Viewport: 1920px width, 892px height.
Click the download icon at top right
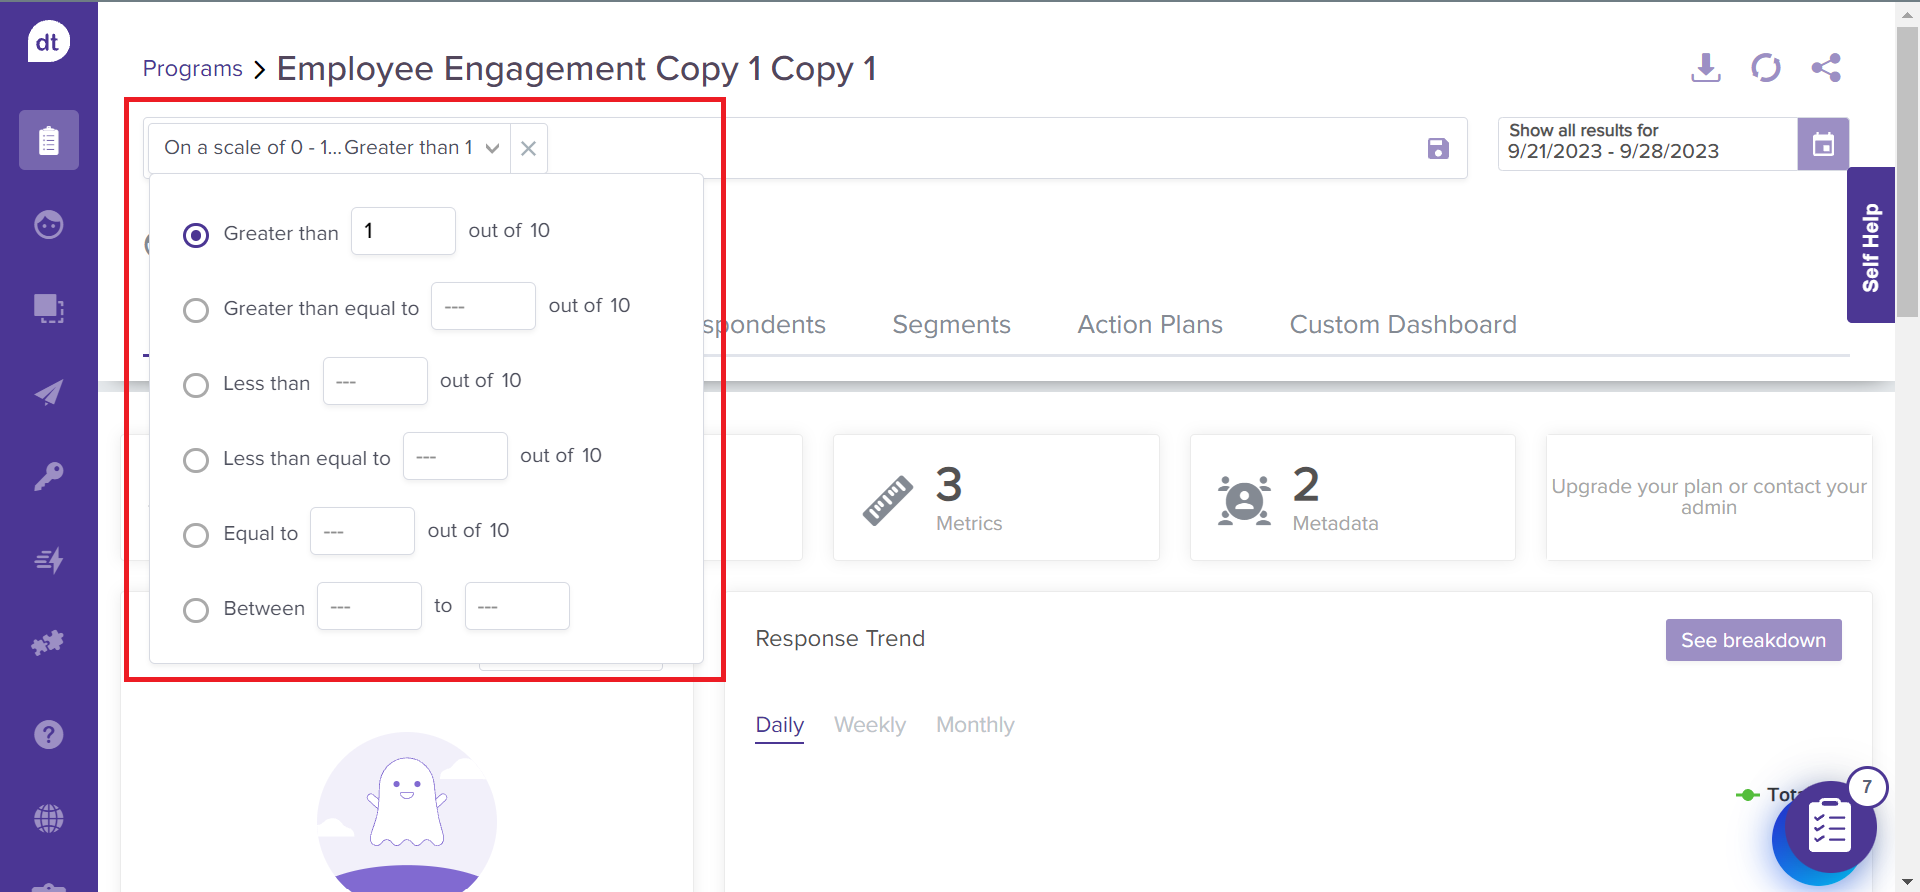(1705, 68)
